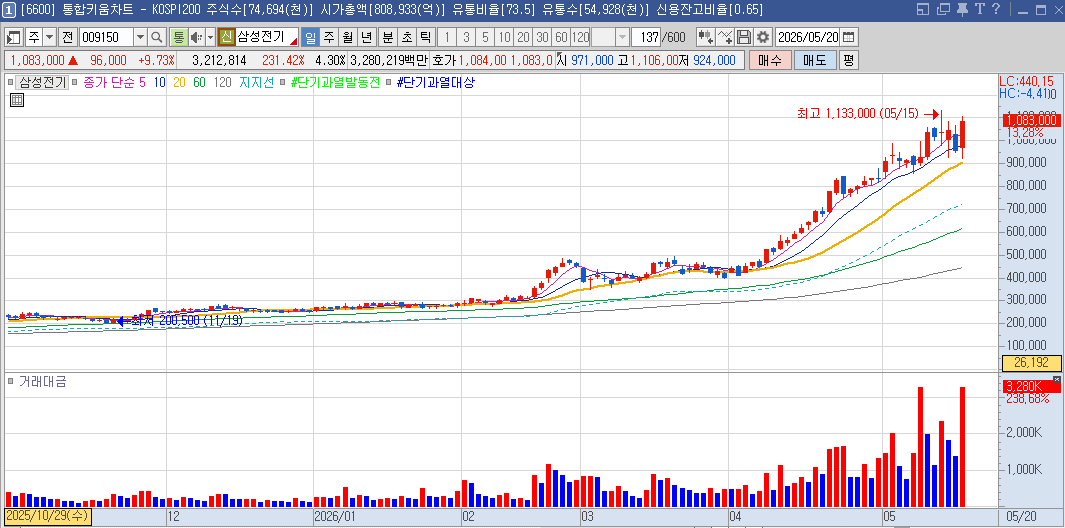Select the 초 second period
Viewport: 1065px width, 528px height.
pyautogui.click(x=407, y=37)
